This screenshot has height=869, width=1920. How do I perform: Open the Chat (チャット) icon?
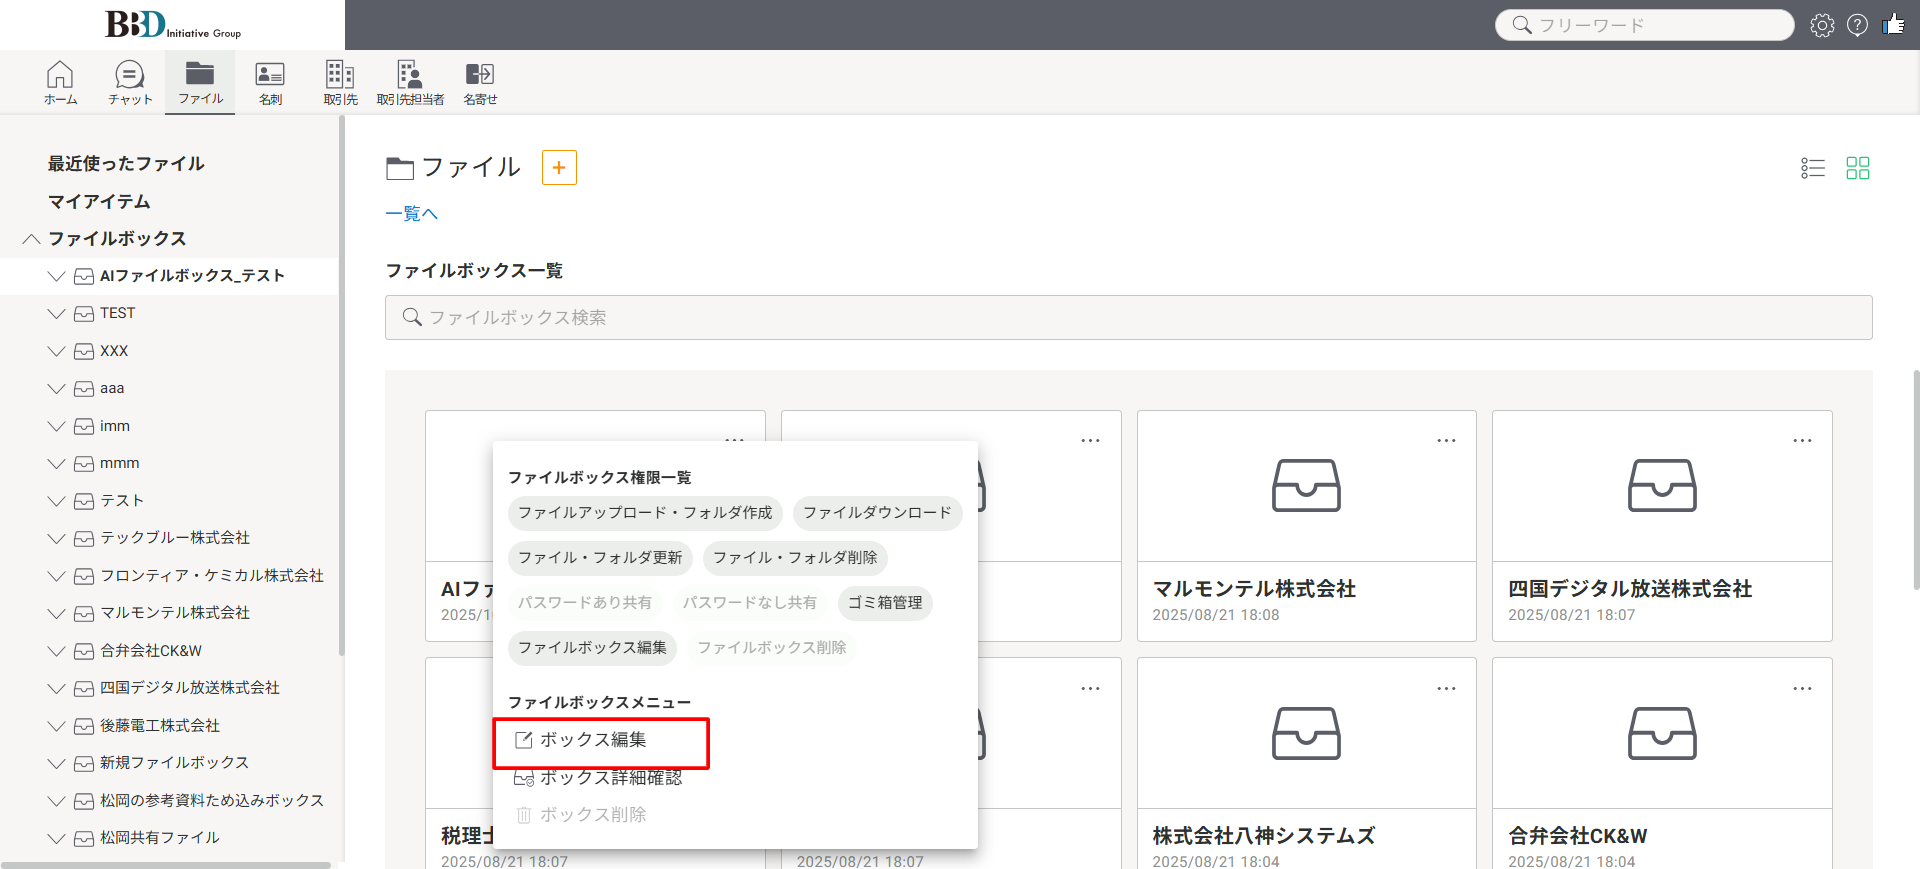click(130, 82)
